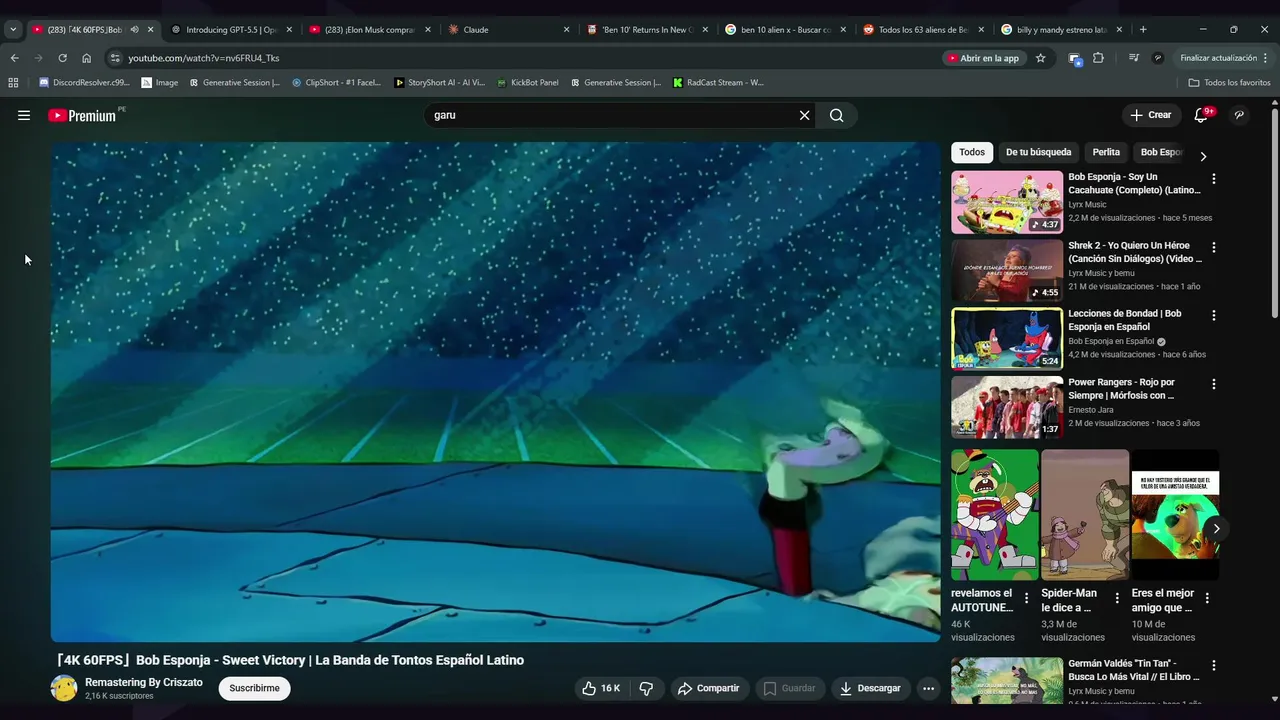Open options for Lecciones de Bondad video
This screenshot has height=720, width=1280.
pos(1214,315)
